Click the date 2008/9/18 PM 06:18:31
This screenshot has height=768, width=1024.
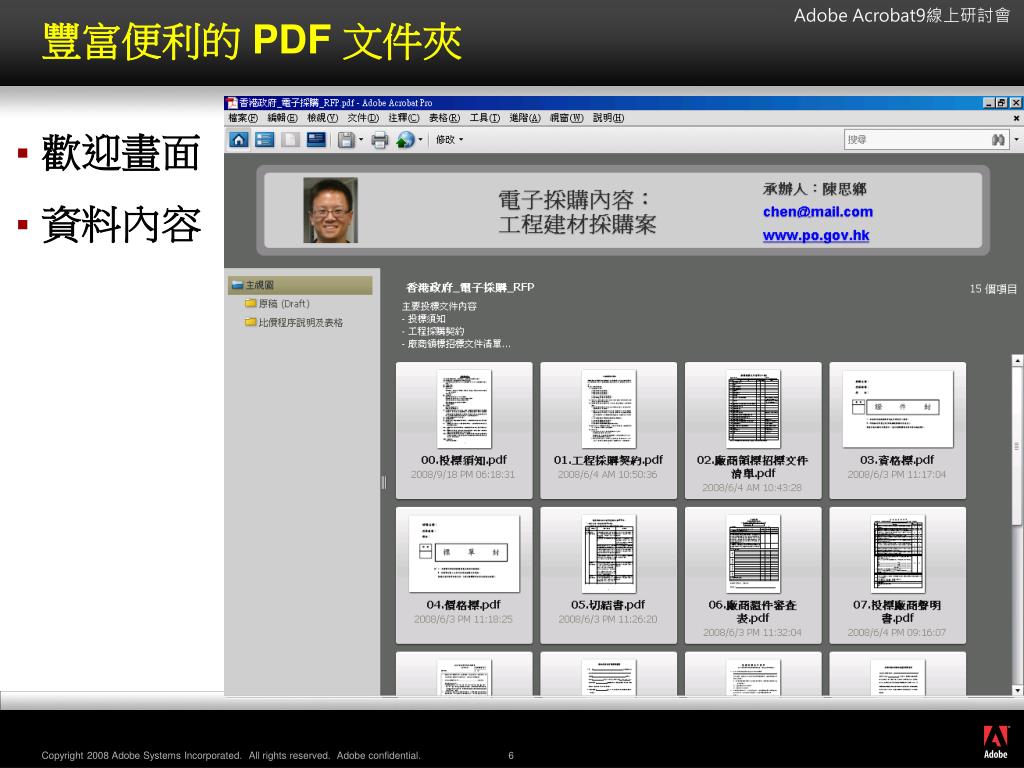point(463,475)
